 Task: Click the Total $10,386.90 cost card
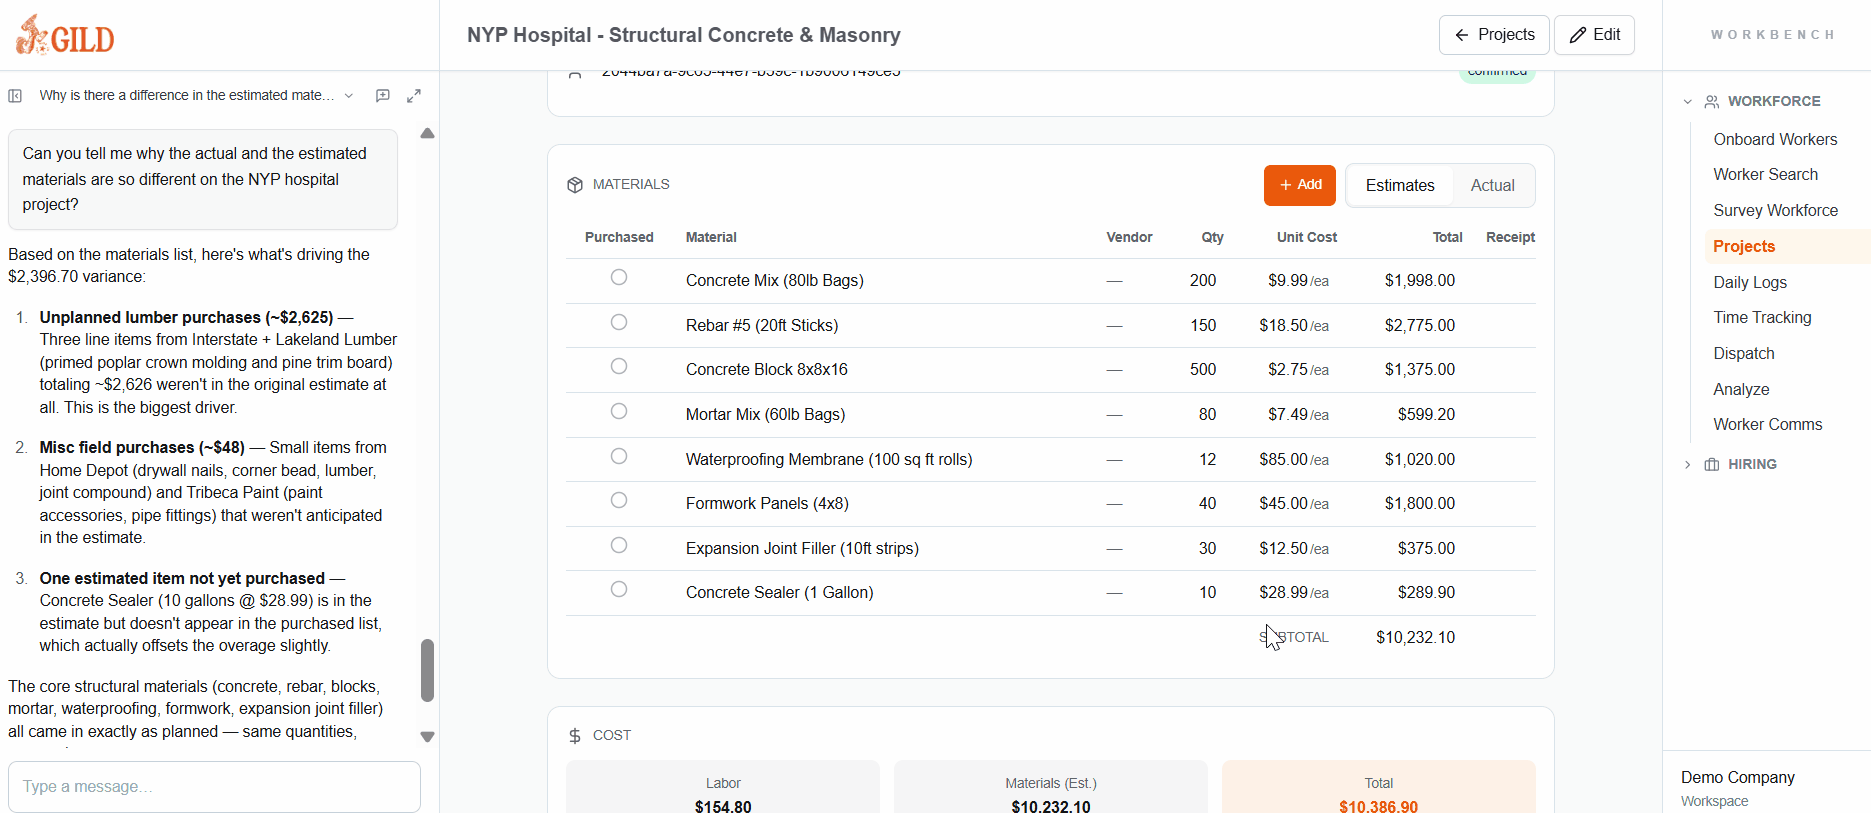coord(1379,788)
